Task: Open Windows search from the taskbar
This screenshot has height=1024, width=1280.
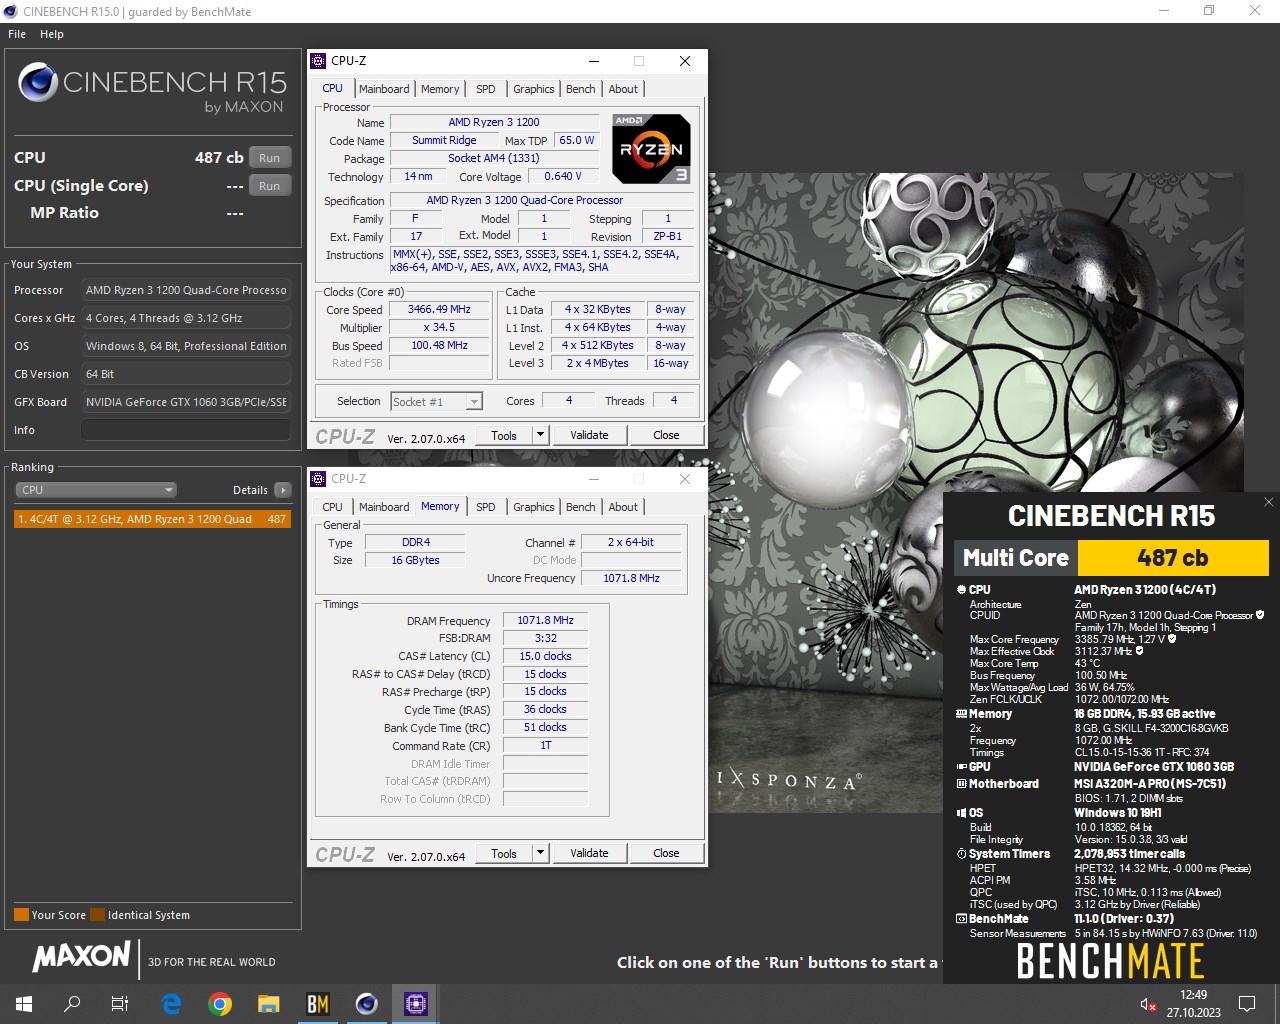Action: 72,1003
